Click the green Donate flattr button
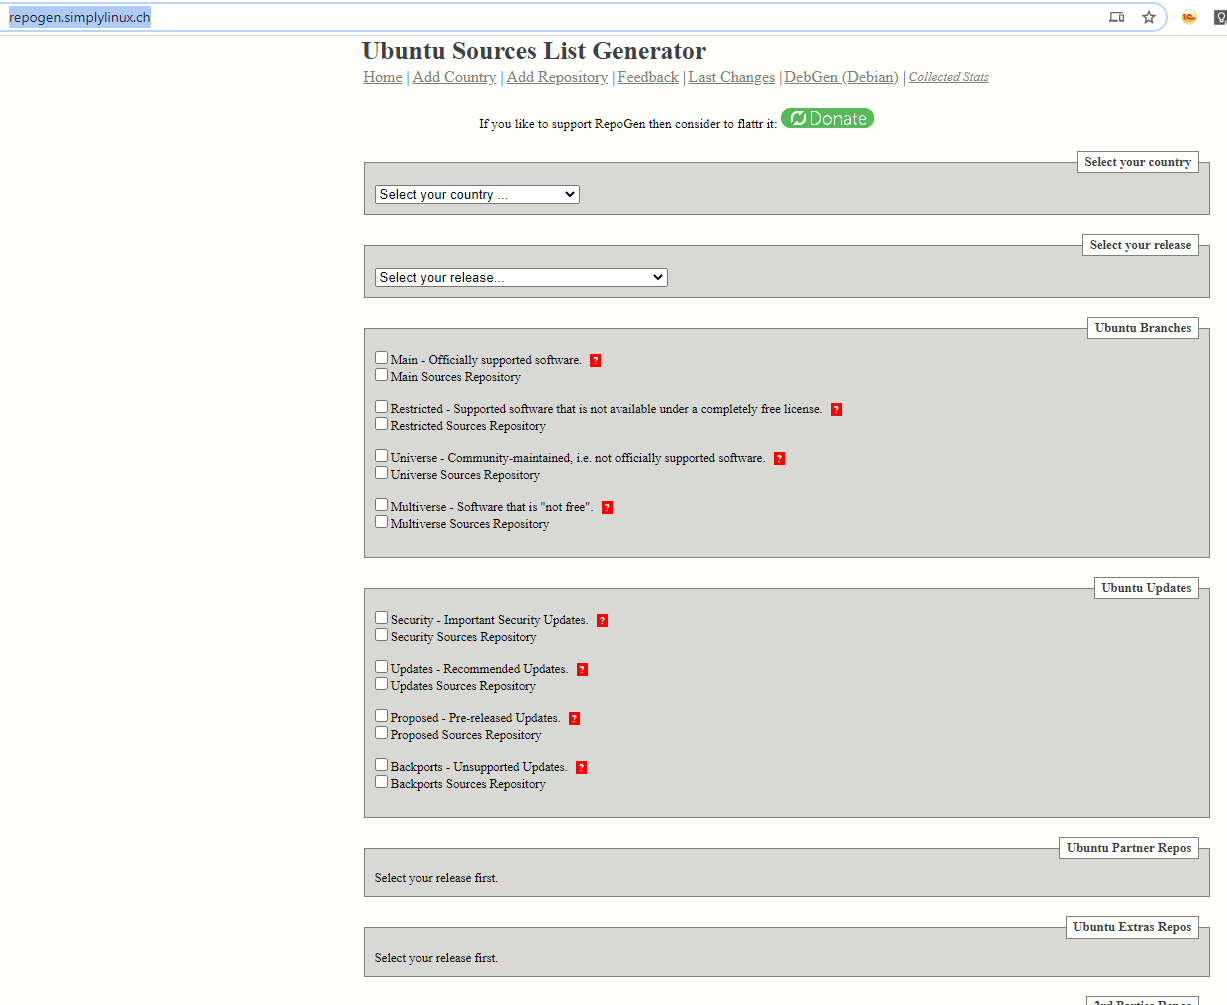 pos(827,118)
